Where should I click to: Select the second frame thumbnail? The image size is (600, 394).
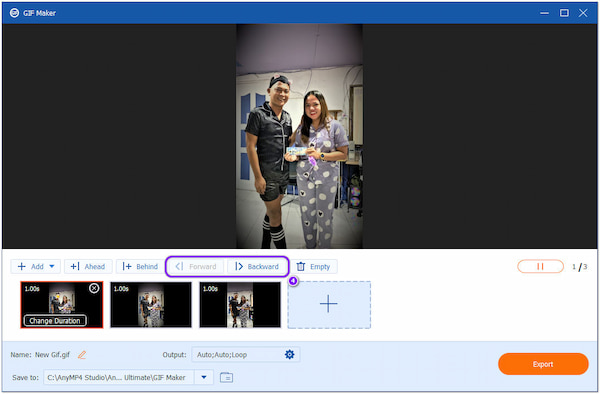pyautogui.click(x=151, y=305)
